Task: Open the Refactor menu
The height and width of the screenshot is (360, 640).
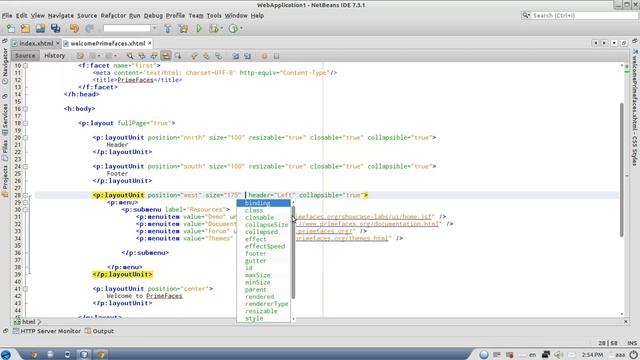Action: (x=113, y=16)
